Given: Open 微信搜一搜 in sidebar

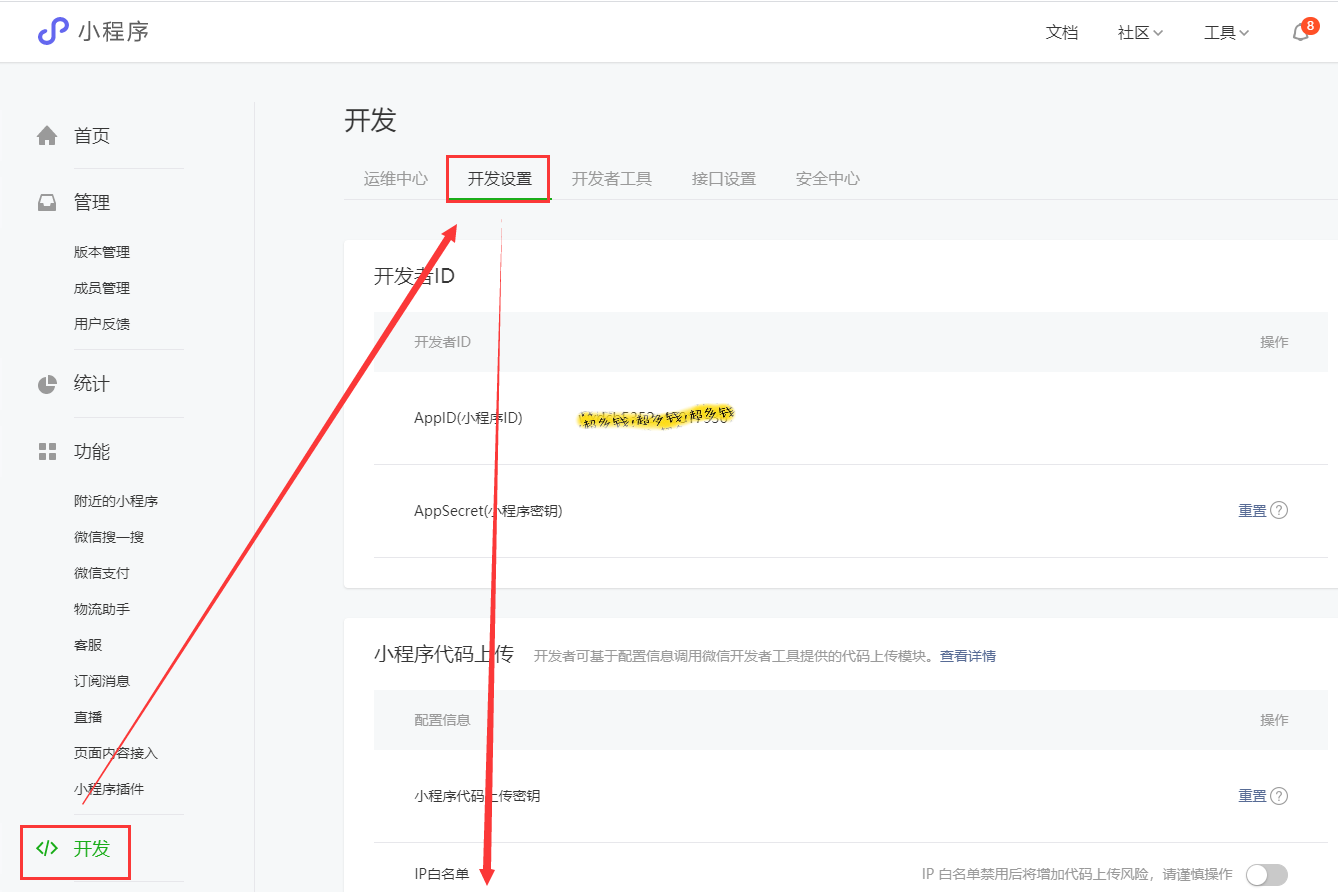Looking at the screenshot, I should pos(109,537).
